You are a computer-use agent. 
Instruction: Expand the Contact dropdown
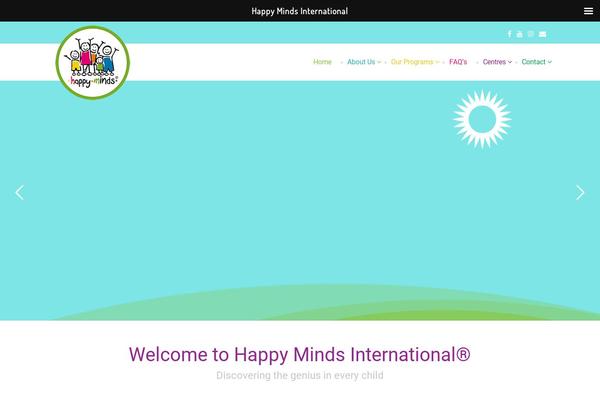click(536, 62)
